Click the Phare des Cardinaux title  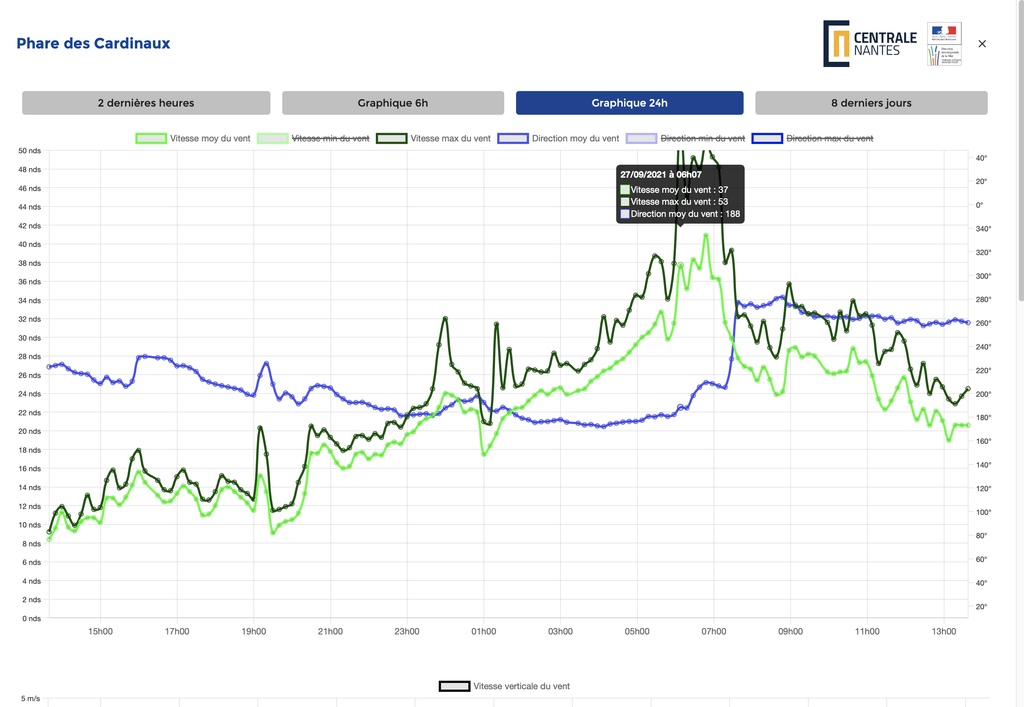(93, 43)
